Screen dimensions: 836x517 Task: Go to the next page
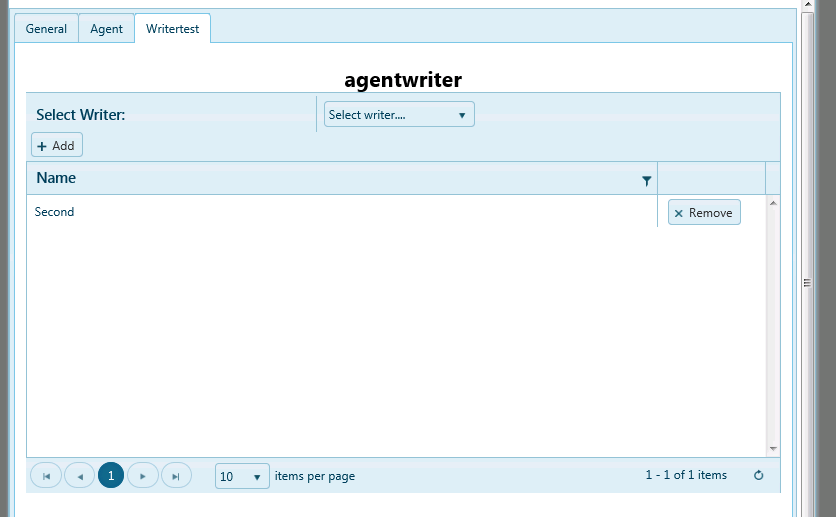(144, 476)
